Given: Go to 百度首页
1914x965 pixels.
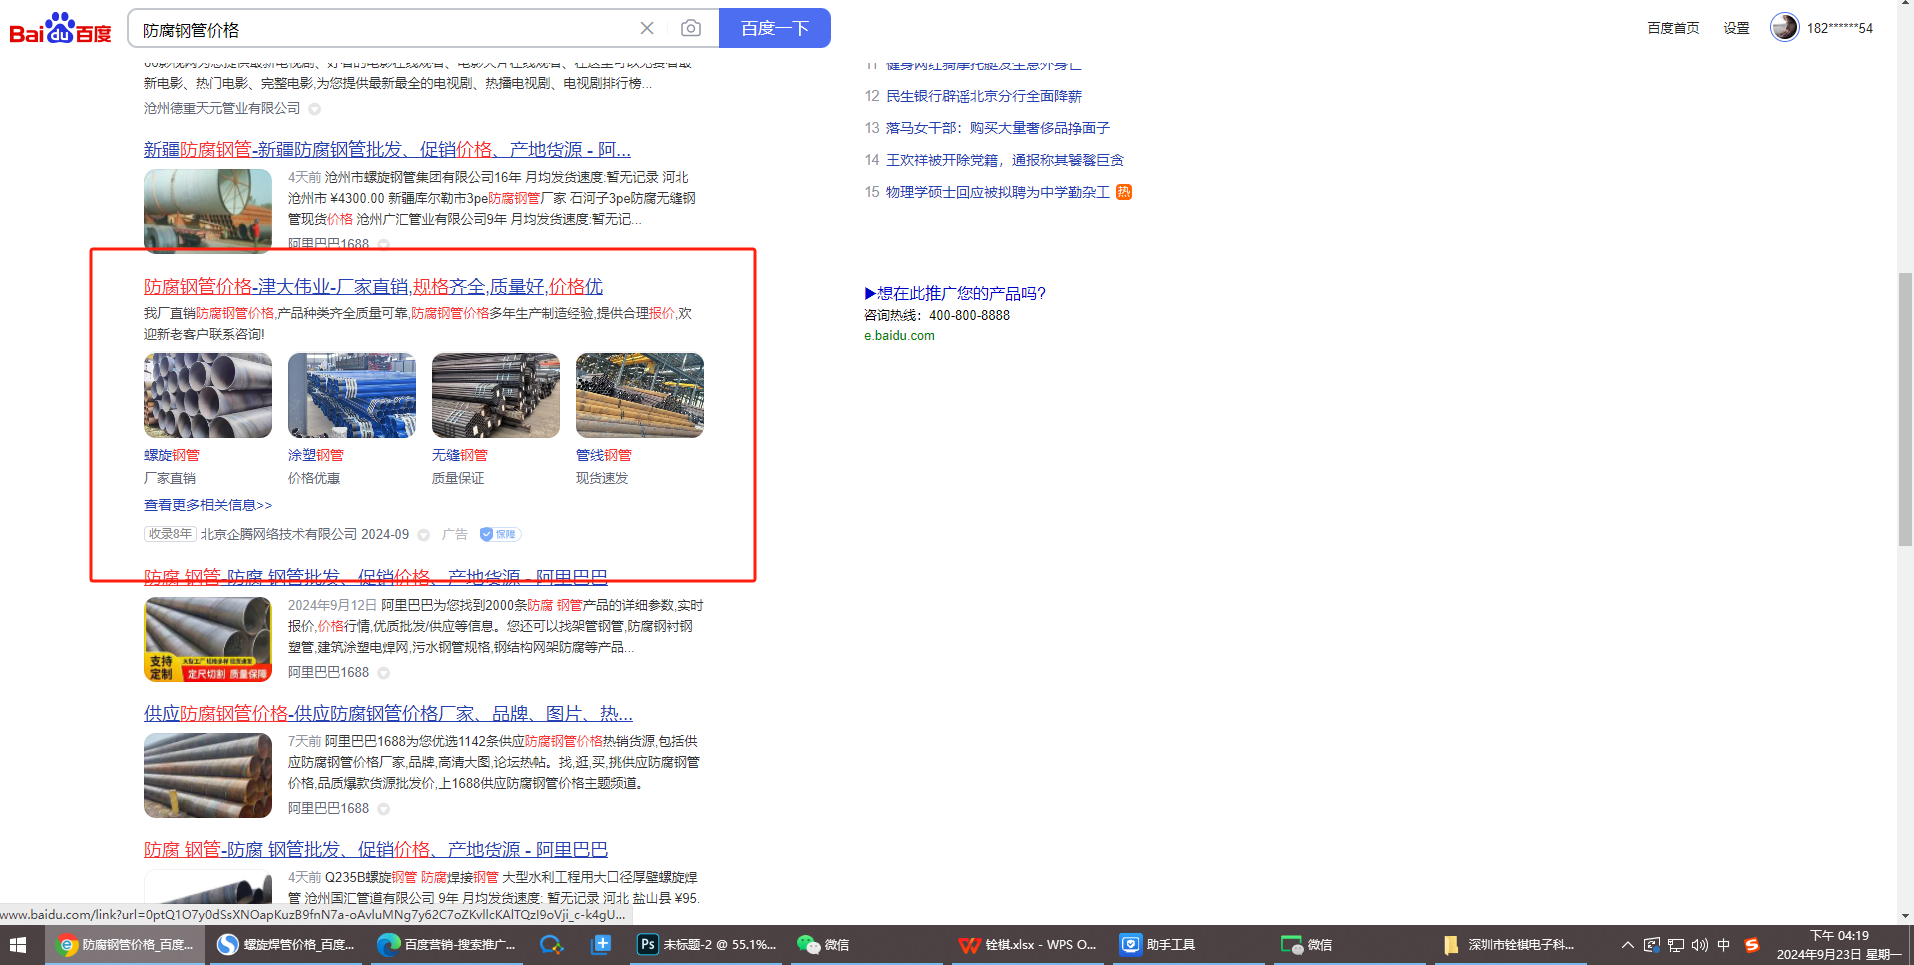Looking at the screenshot, I should 1673,28.
